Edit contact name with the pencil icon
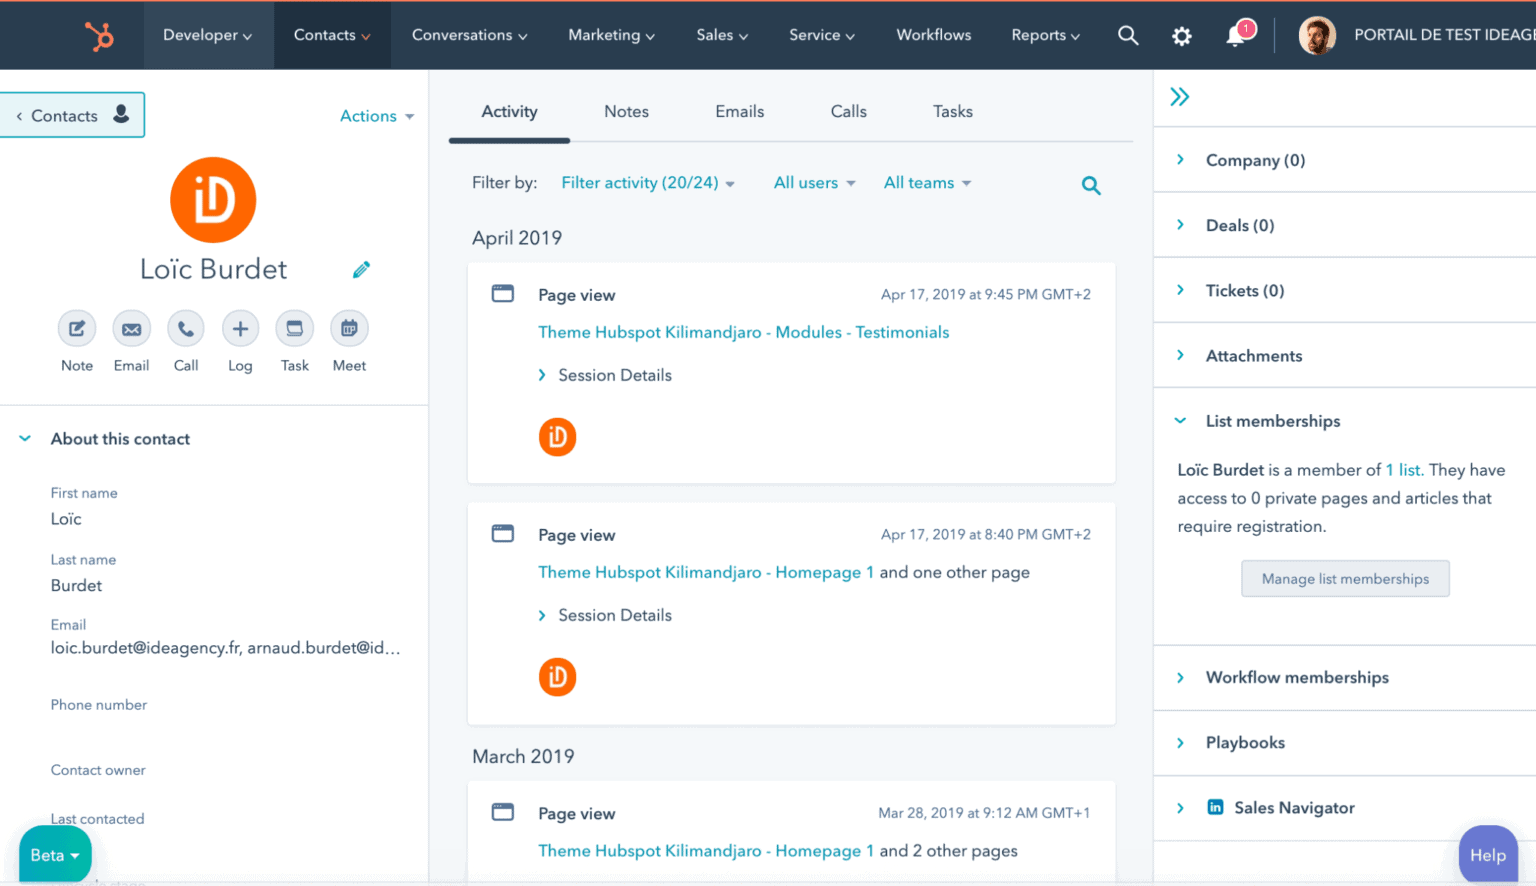Image resolution: width=1536 pixels, height=886 pixels. click(361, 270)
